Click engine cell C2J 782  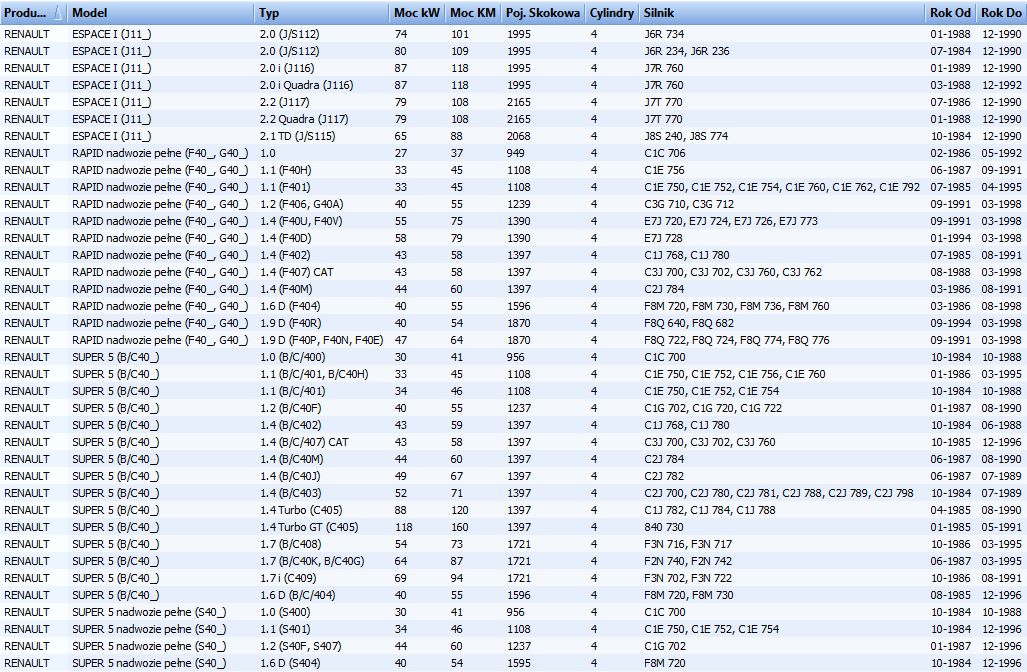tap(663, 477)
